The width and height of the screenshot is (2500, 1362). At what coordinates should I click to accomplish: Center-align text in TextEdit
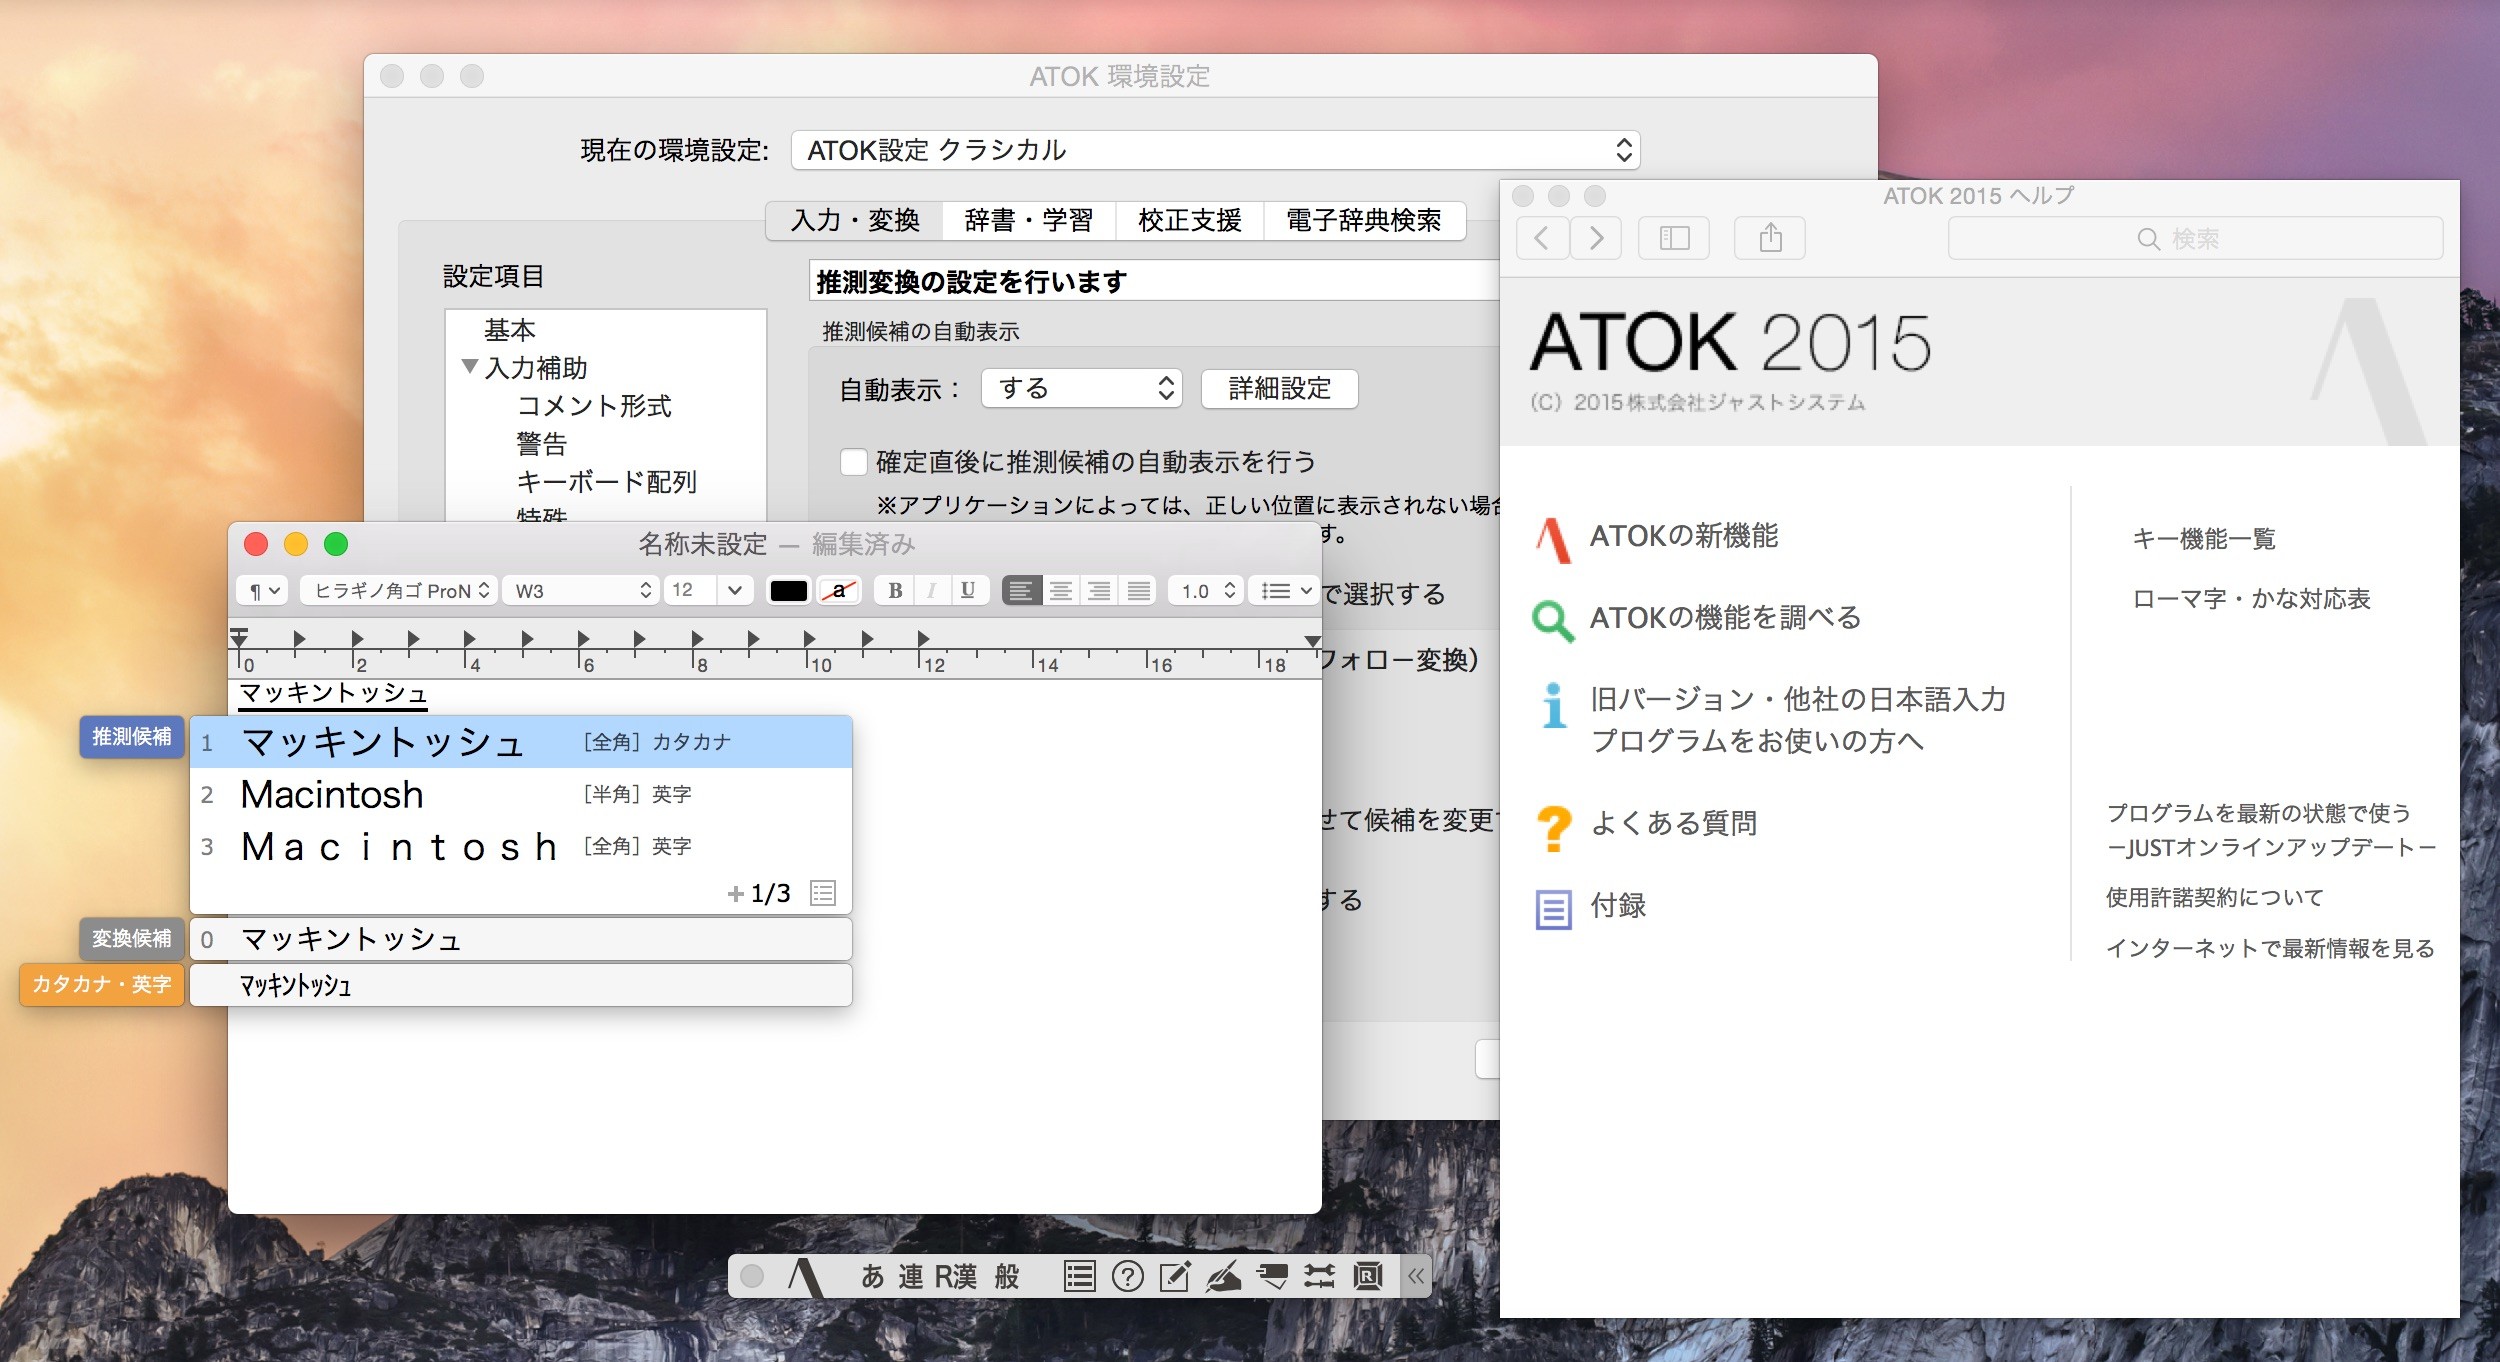1060,591
